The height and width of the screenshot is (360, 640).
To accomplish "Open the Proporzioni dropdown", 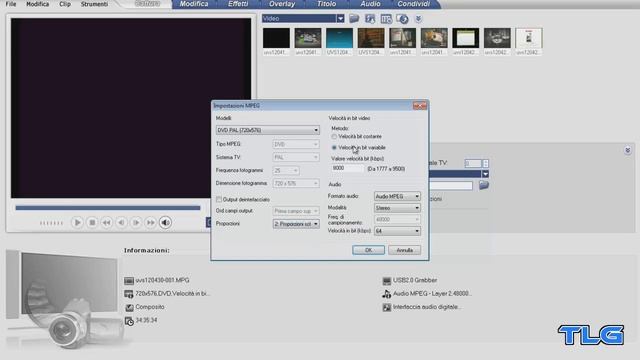I will (296, 224).
